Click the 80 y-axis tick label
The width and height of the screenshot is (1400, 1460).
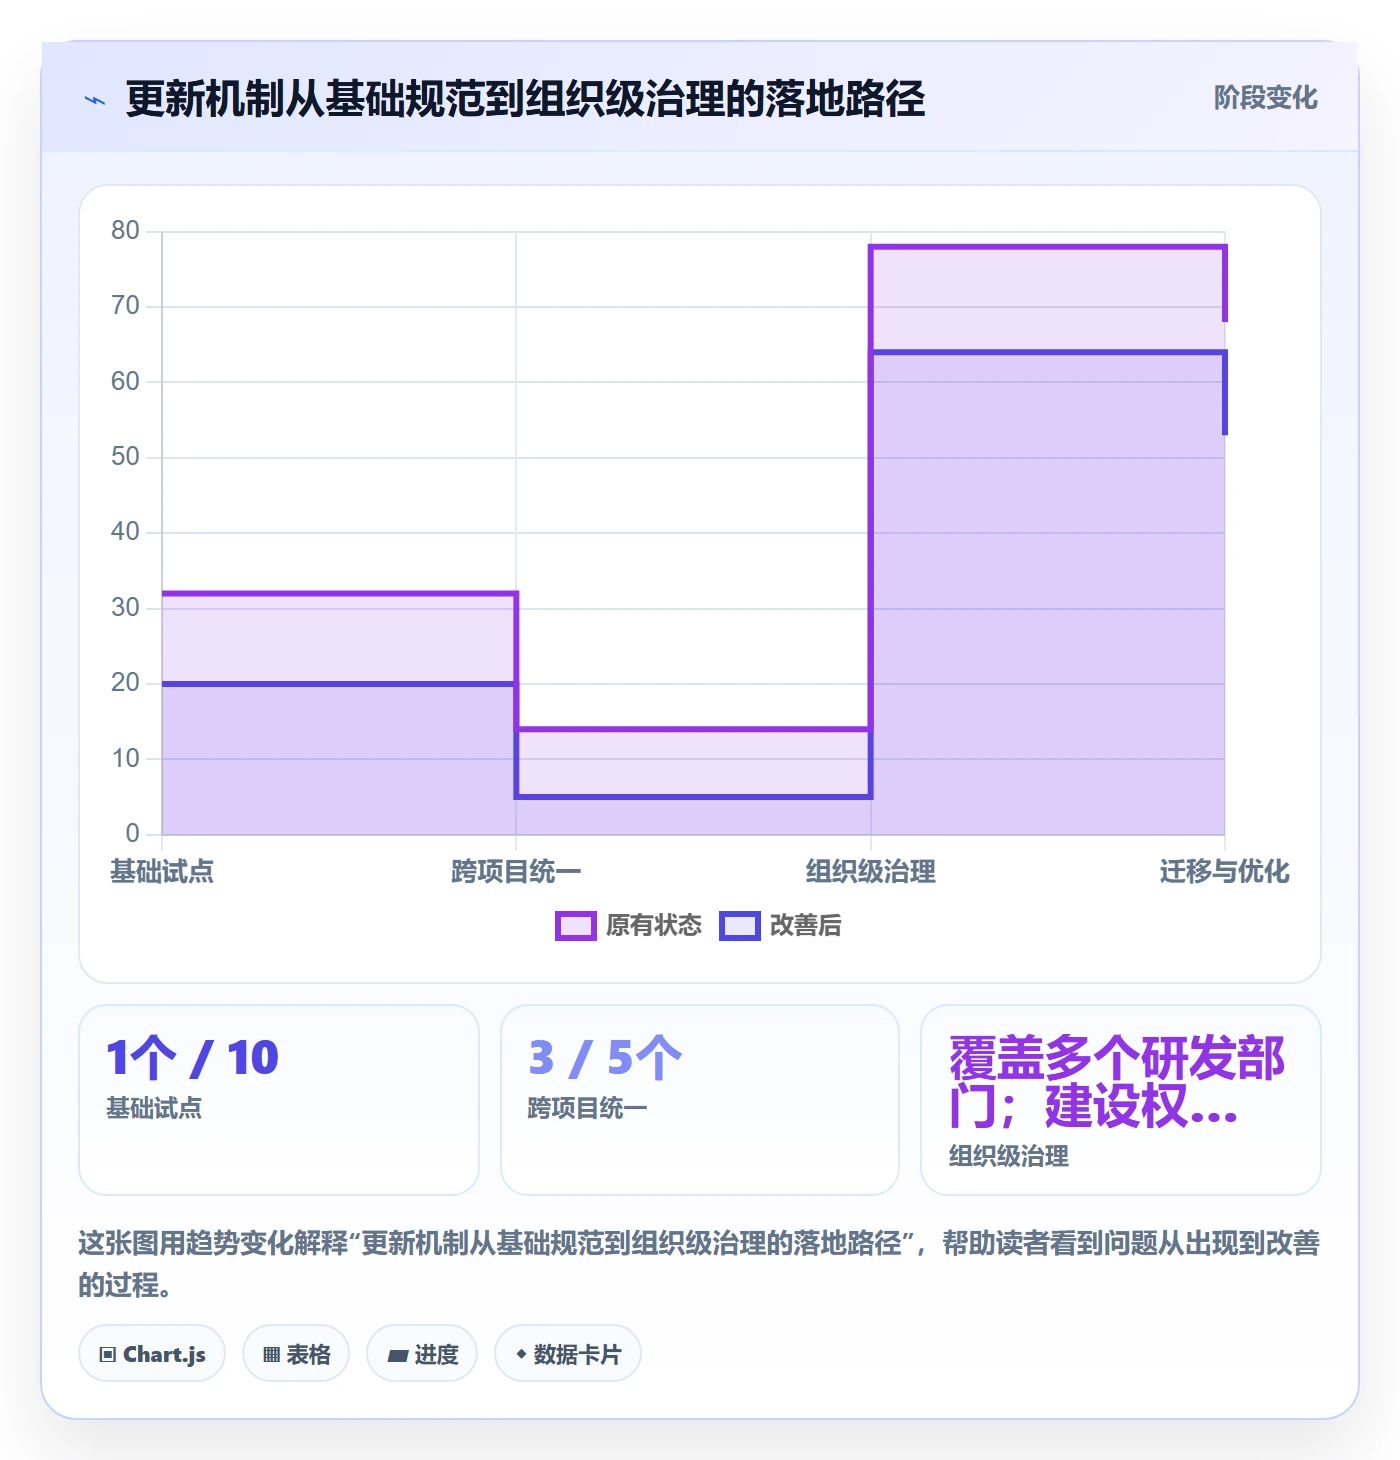[125, 231]
